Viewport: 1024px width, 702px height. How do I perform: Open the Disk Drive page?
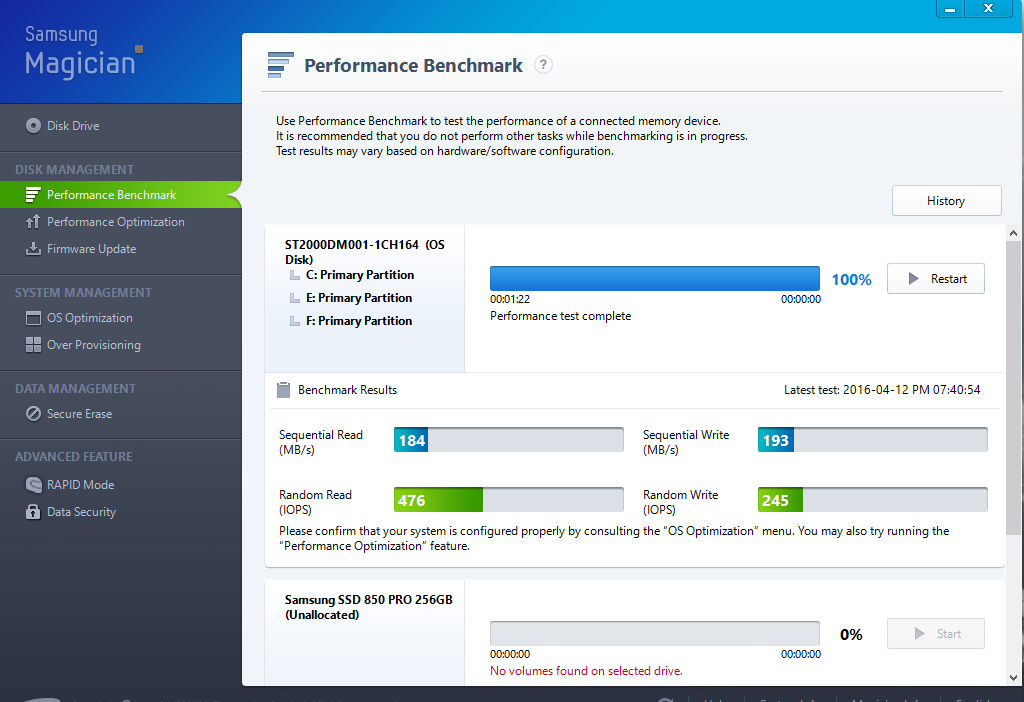click(73, 125)
